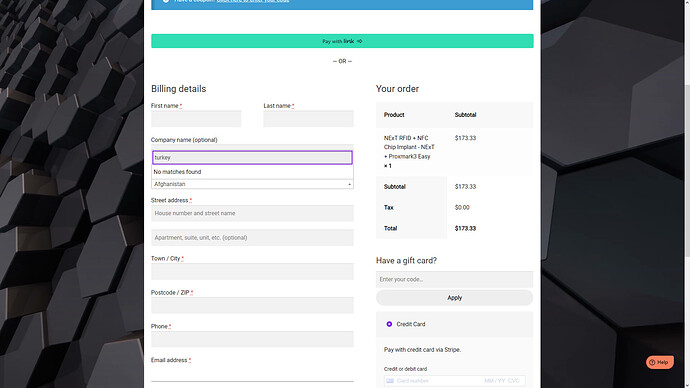Click the country search box containing turkey

point(252,157)
